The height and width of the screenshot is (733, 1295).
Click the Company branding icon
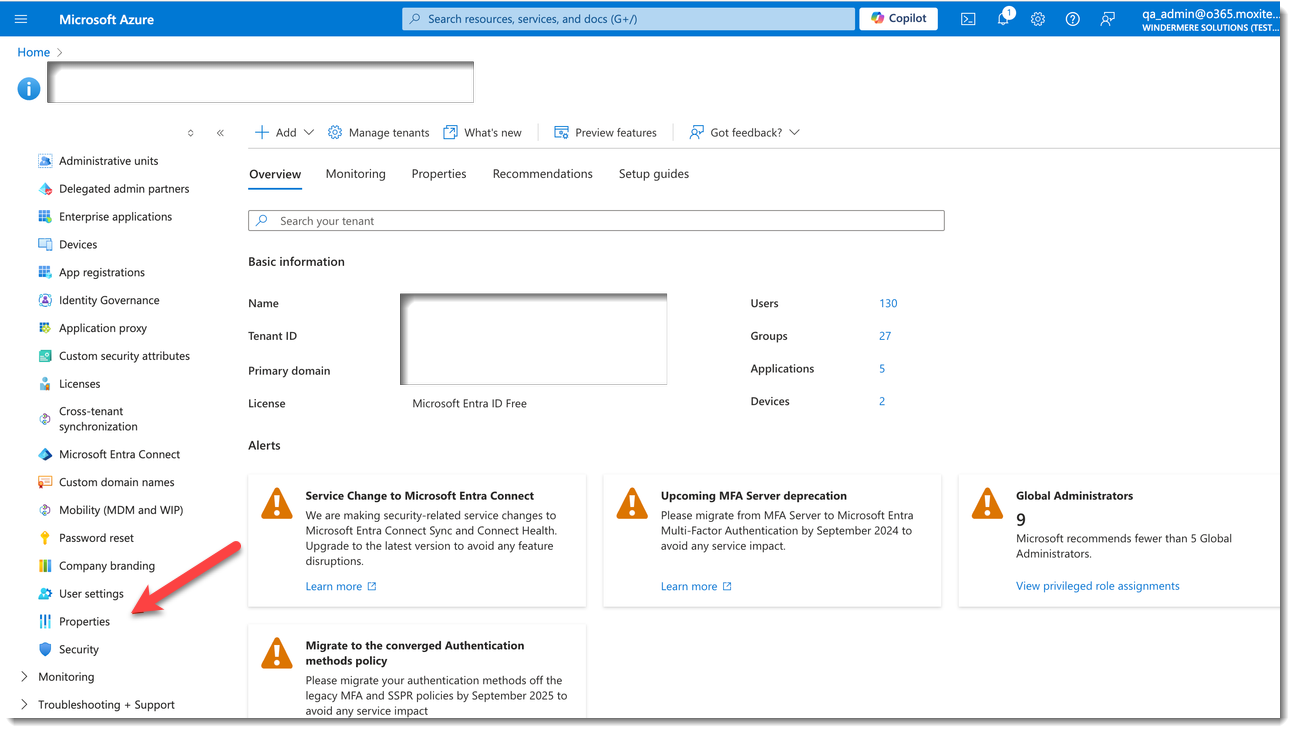(45, 567)
